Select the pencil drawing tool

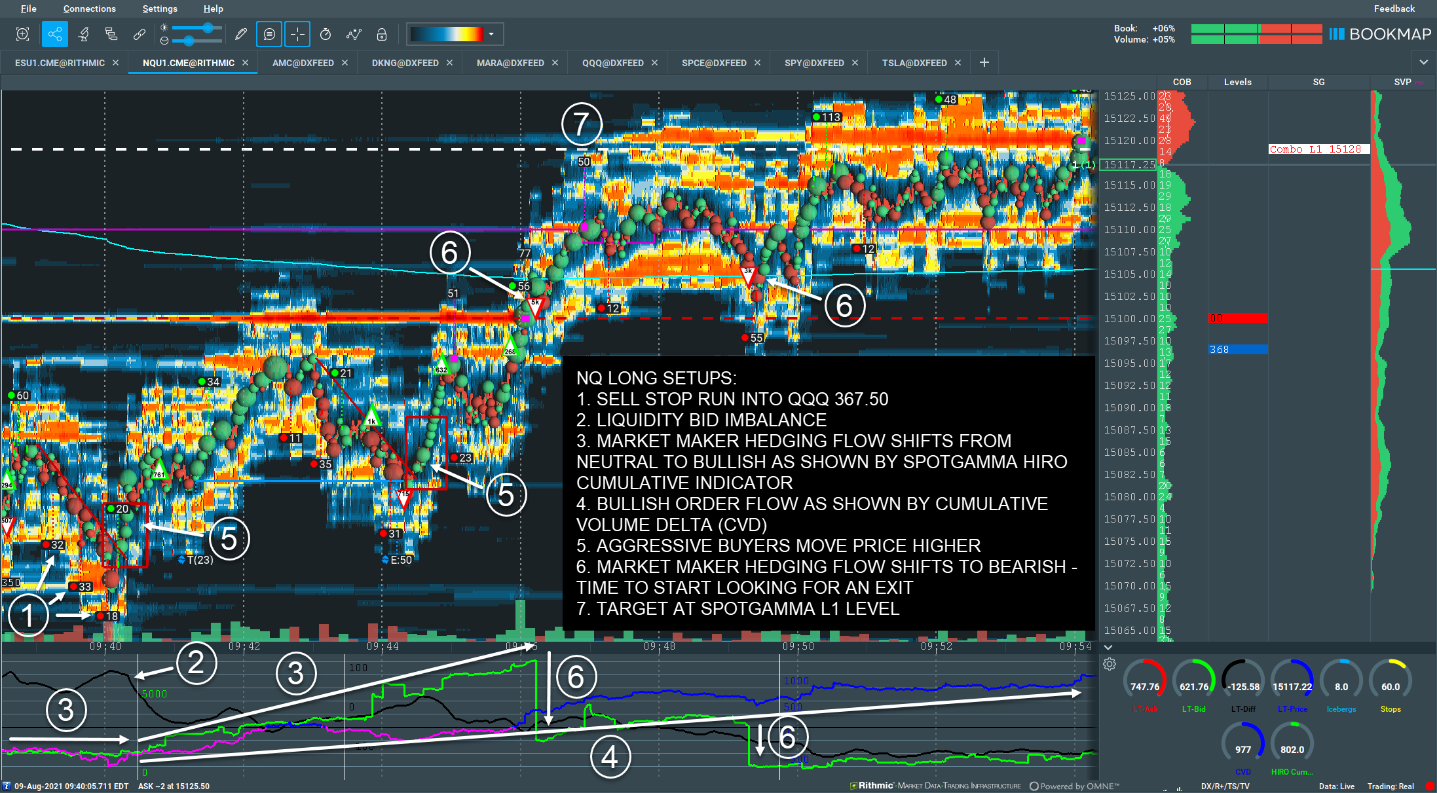pos(241,34)
